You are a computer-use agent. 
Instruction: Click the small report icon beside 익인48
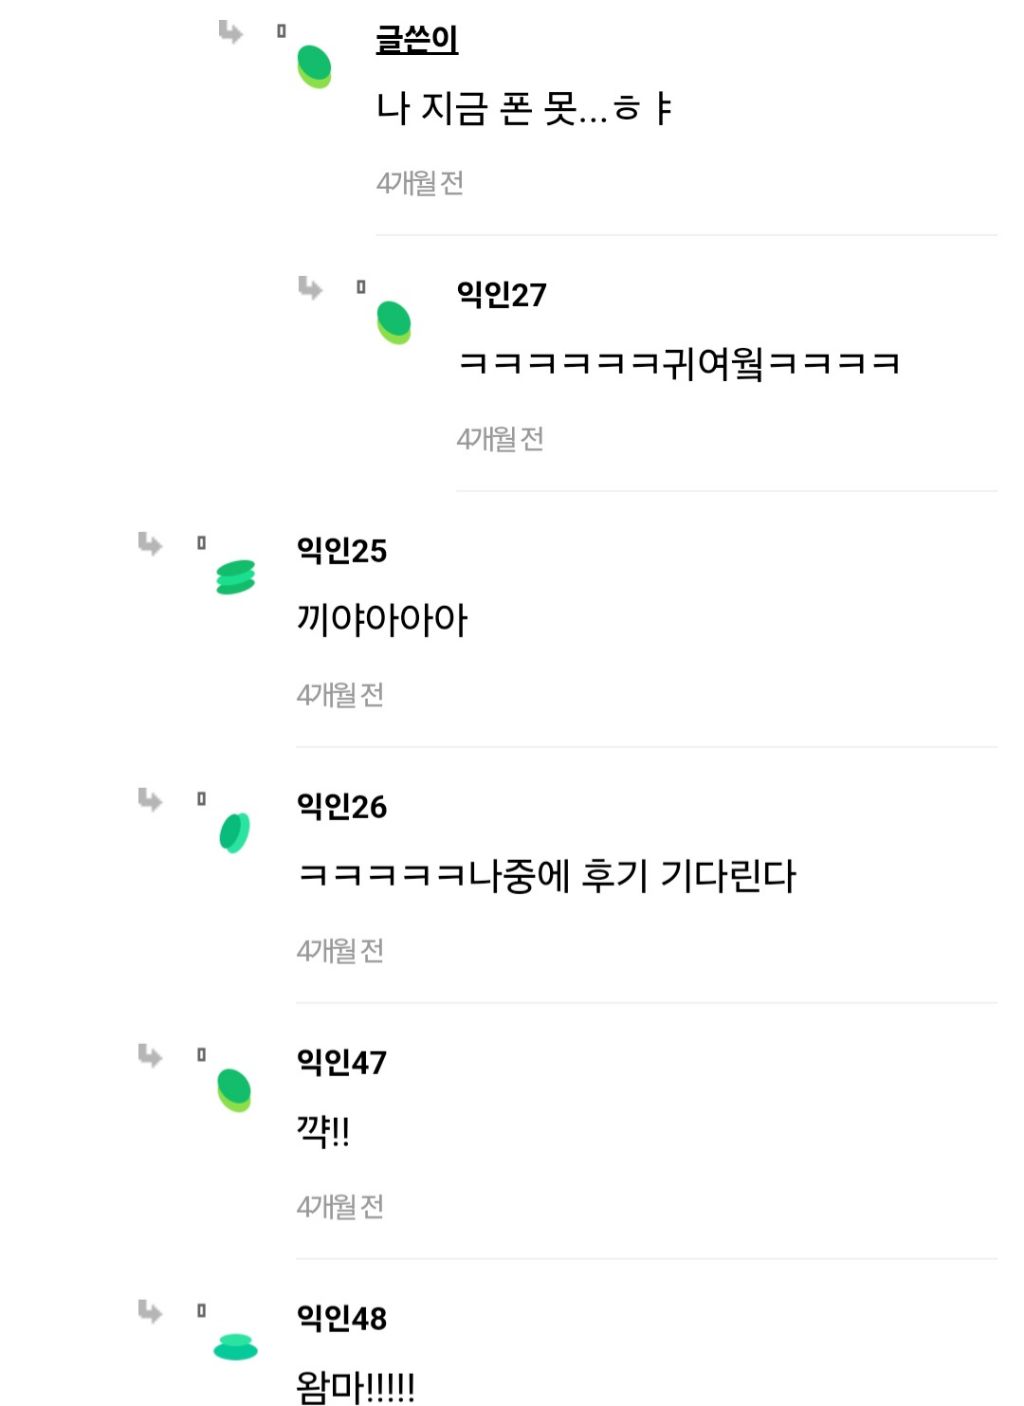pos(200,1307)
